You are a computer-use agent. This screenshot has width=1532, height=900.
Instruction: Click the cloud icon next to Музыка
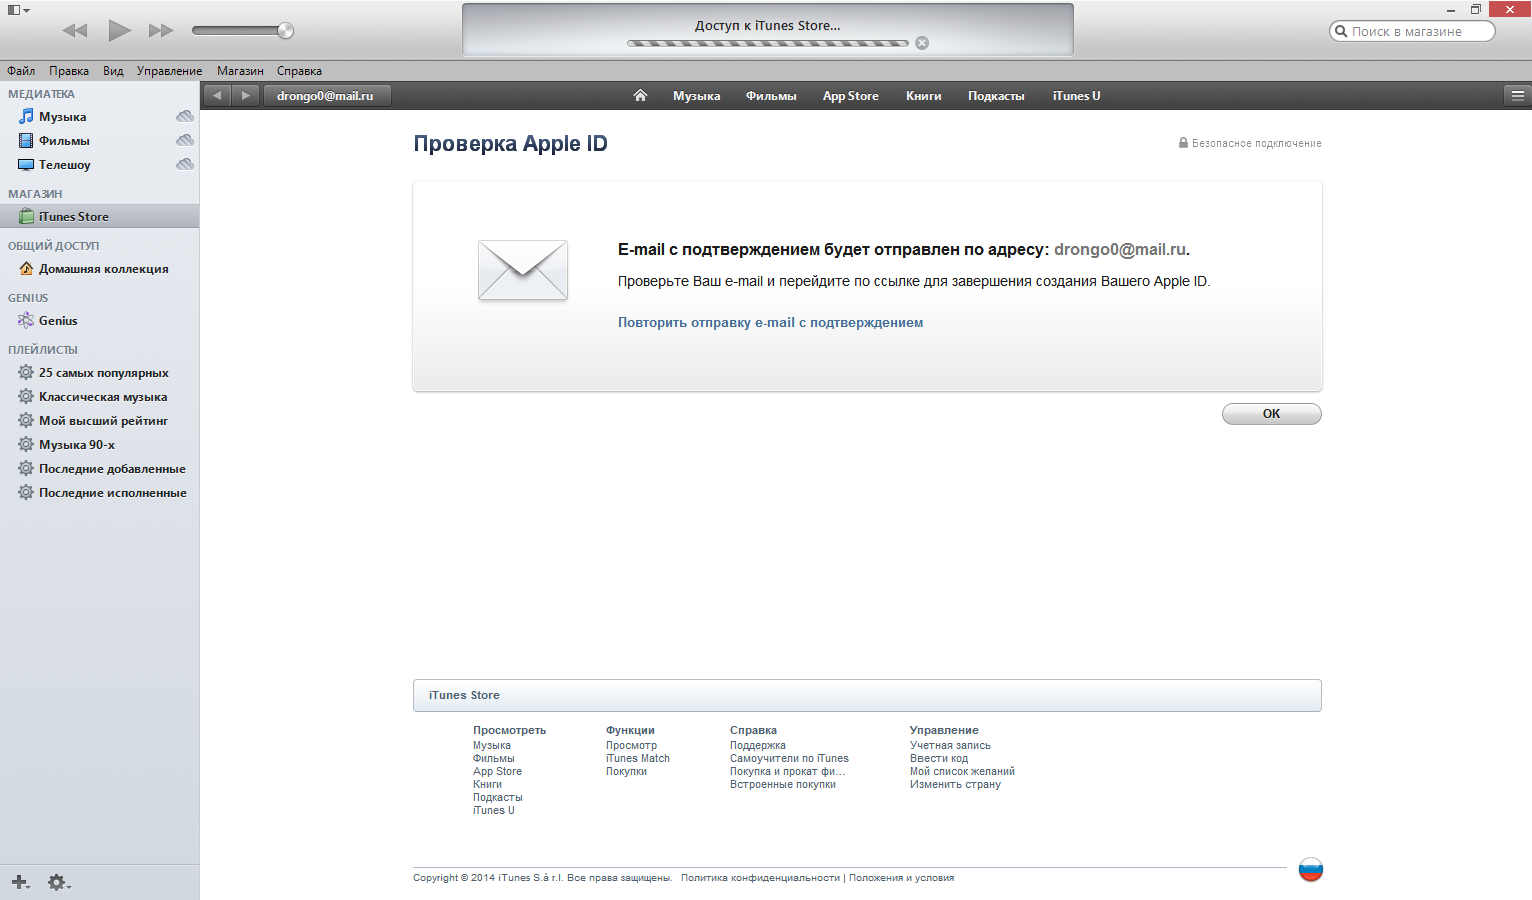[185, 116]
